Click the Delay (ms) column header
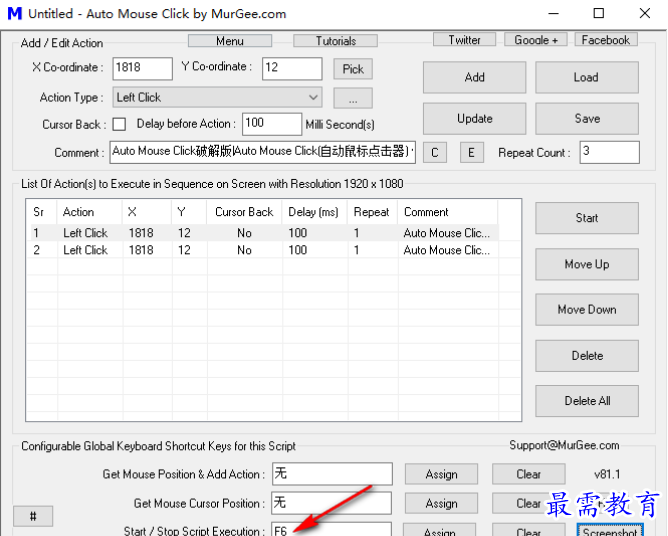The image size is (668, 536). [314, 212]
